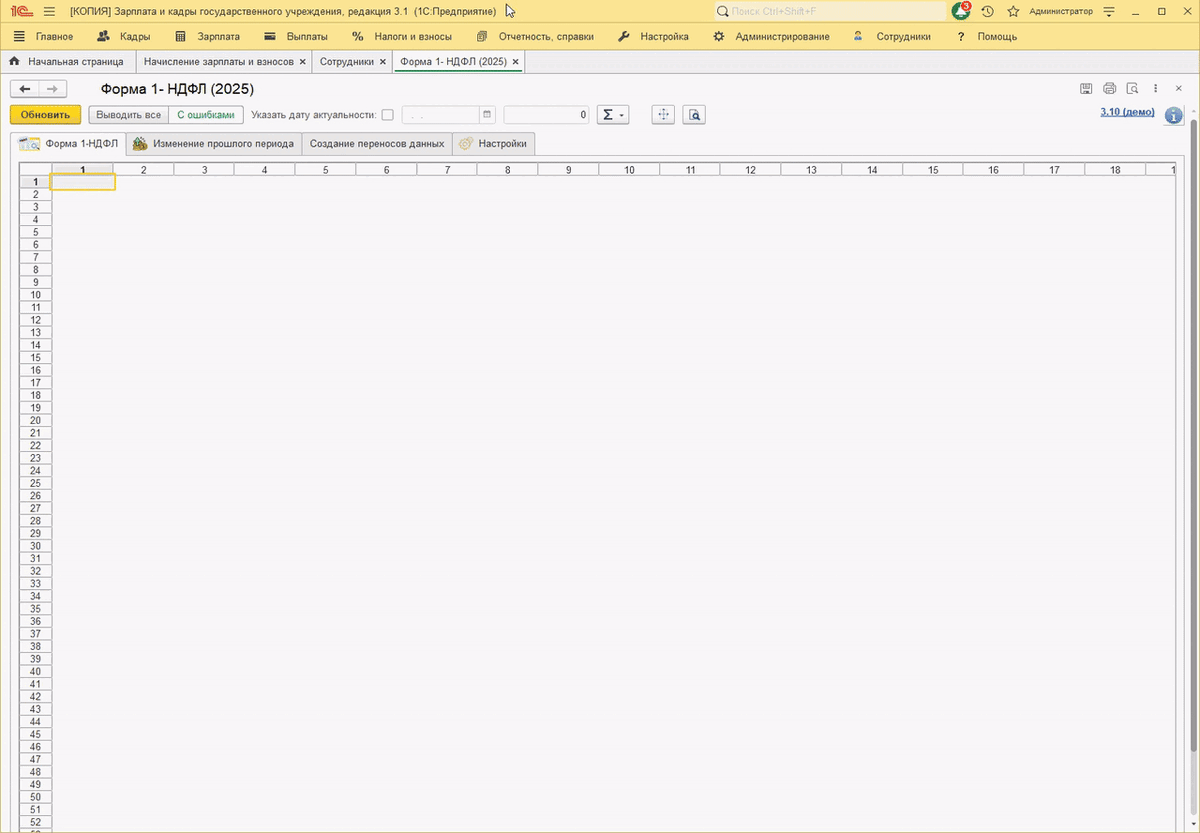Print with the printer icon
This screenshot has height=833, width=1200.
tap(1109, 89)
